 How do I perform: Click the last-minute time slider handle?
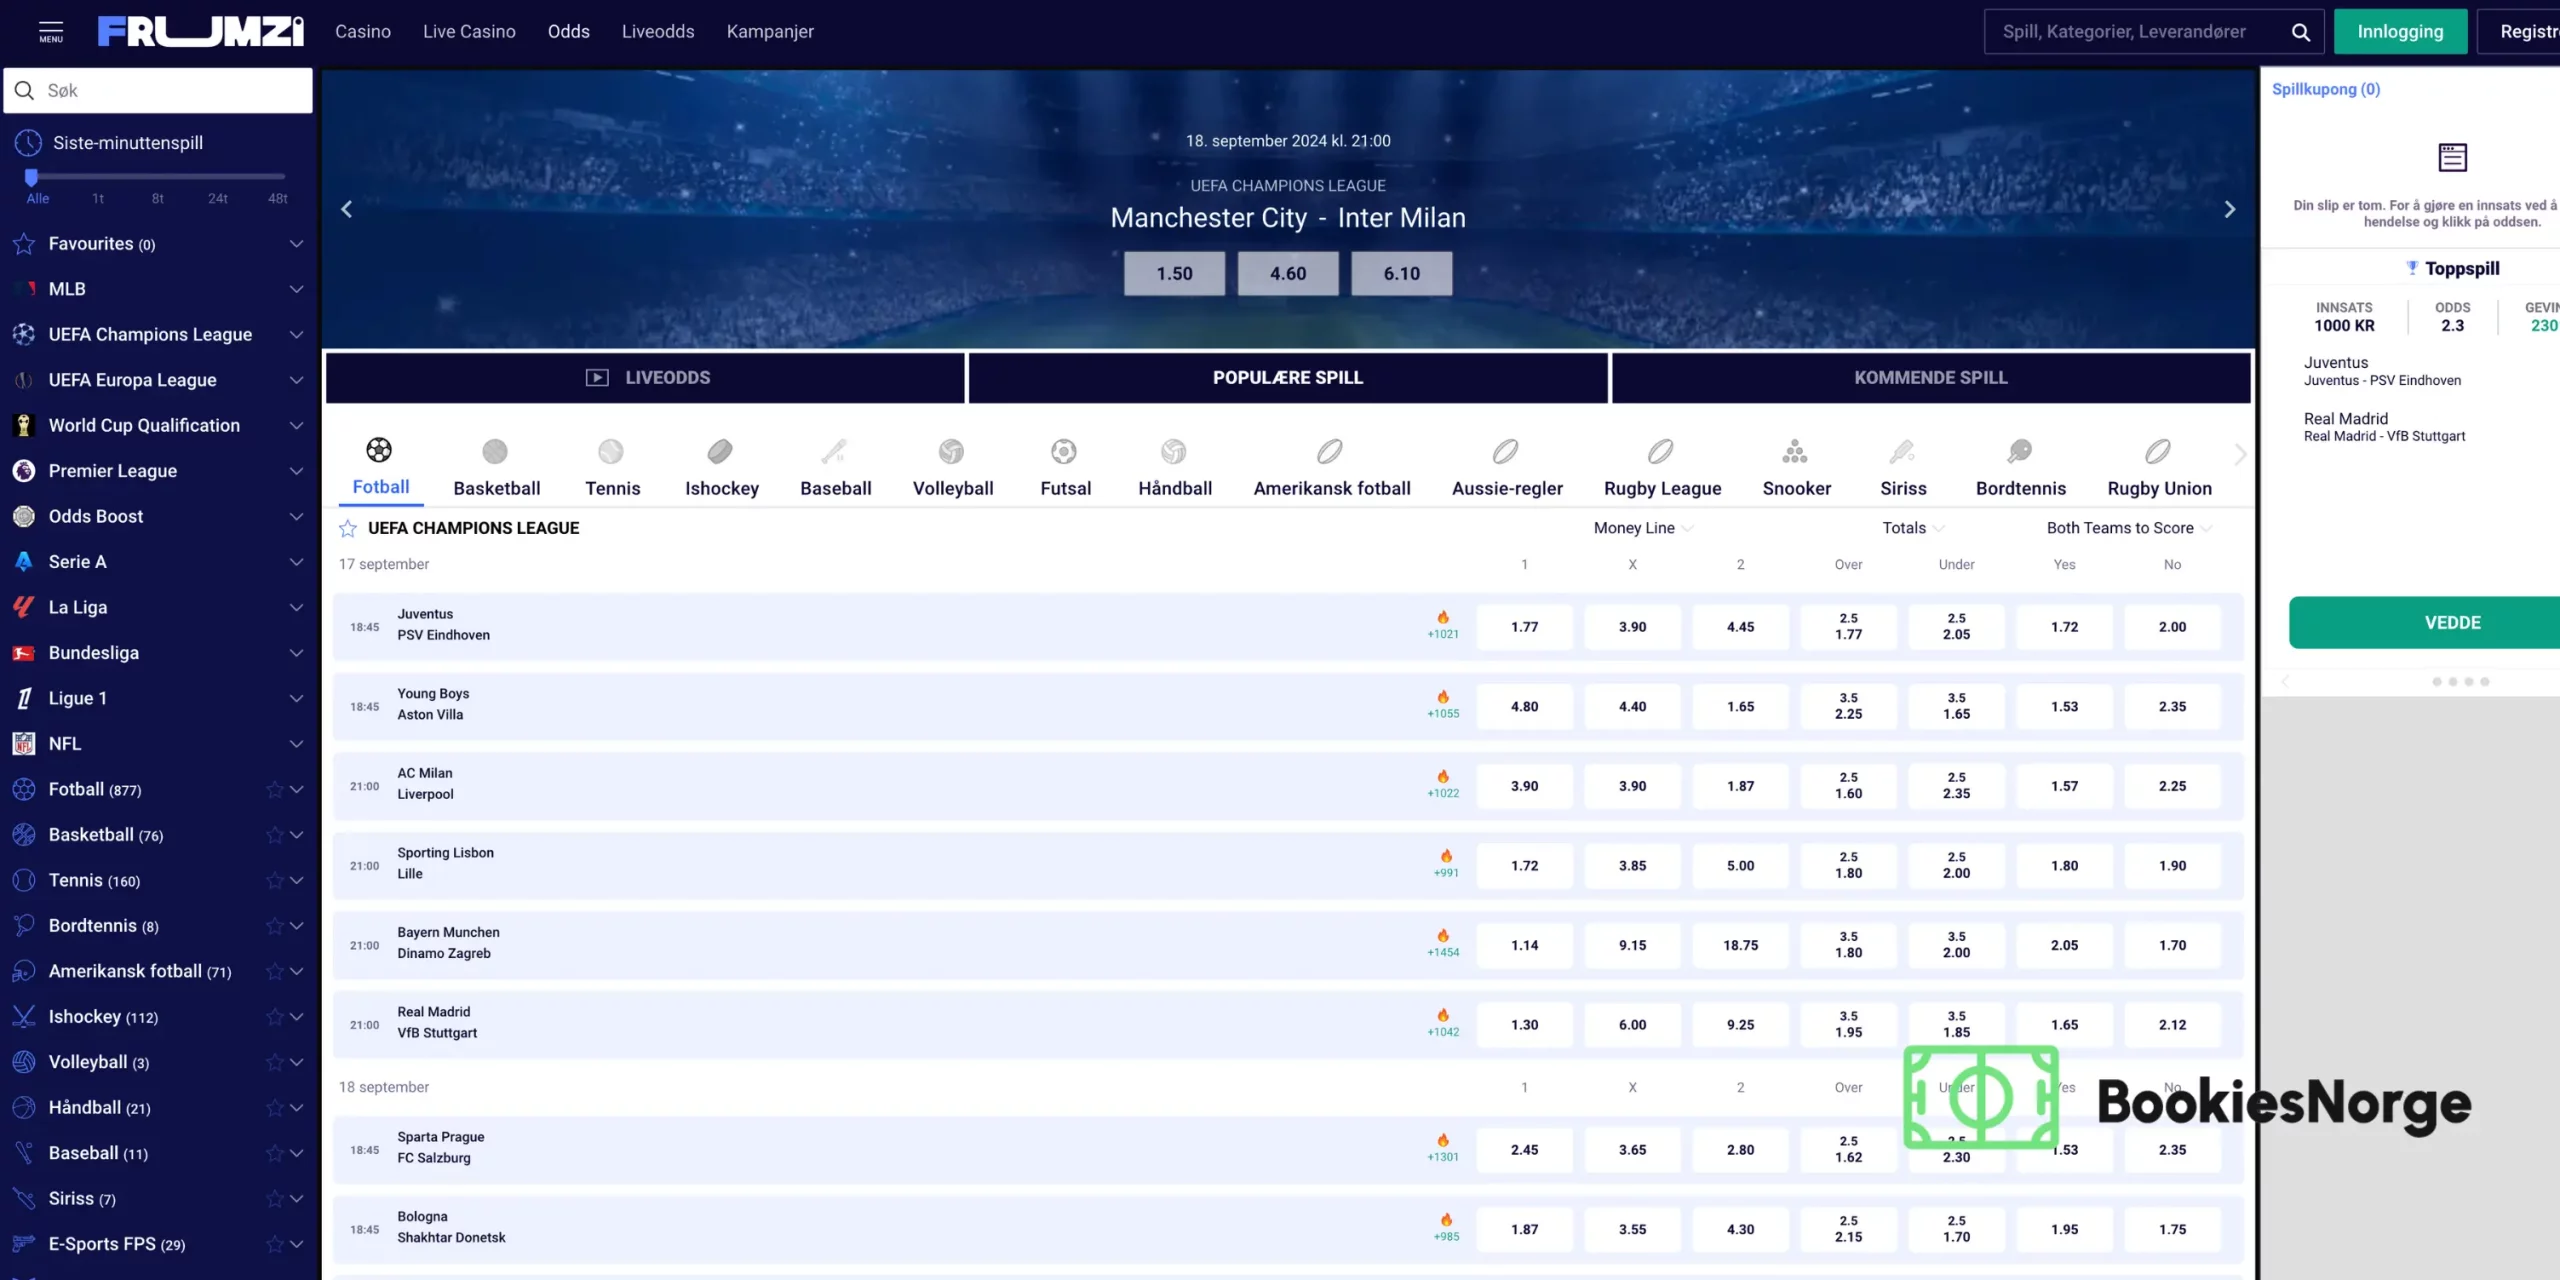(31, 177)
